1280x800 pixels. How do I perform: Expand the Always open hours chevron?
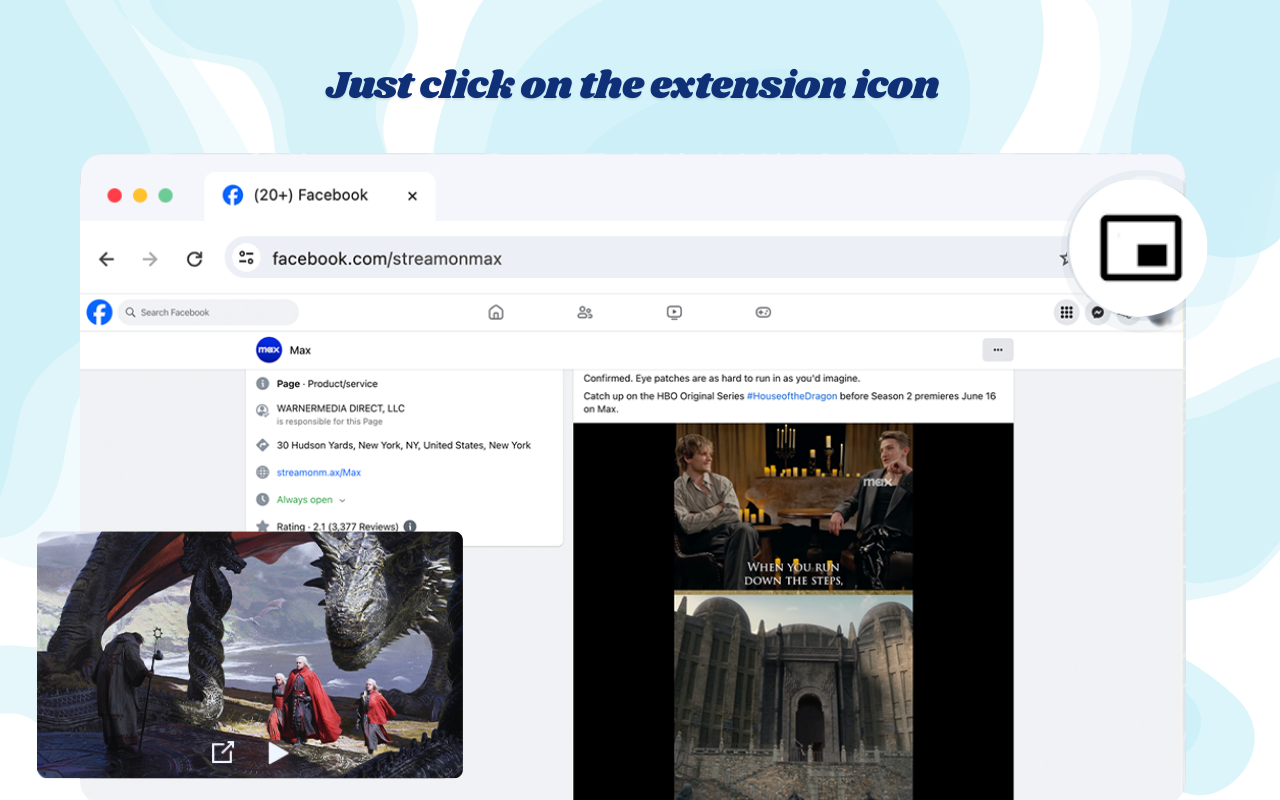[341, 499]
